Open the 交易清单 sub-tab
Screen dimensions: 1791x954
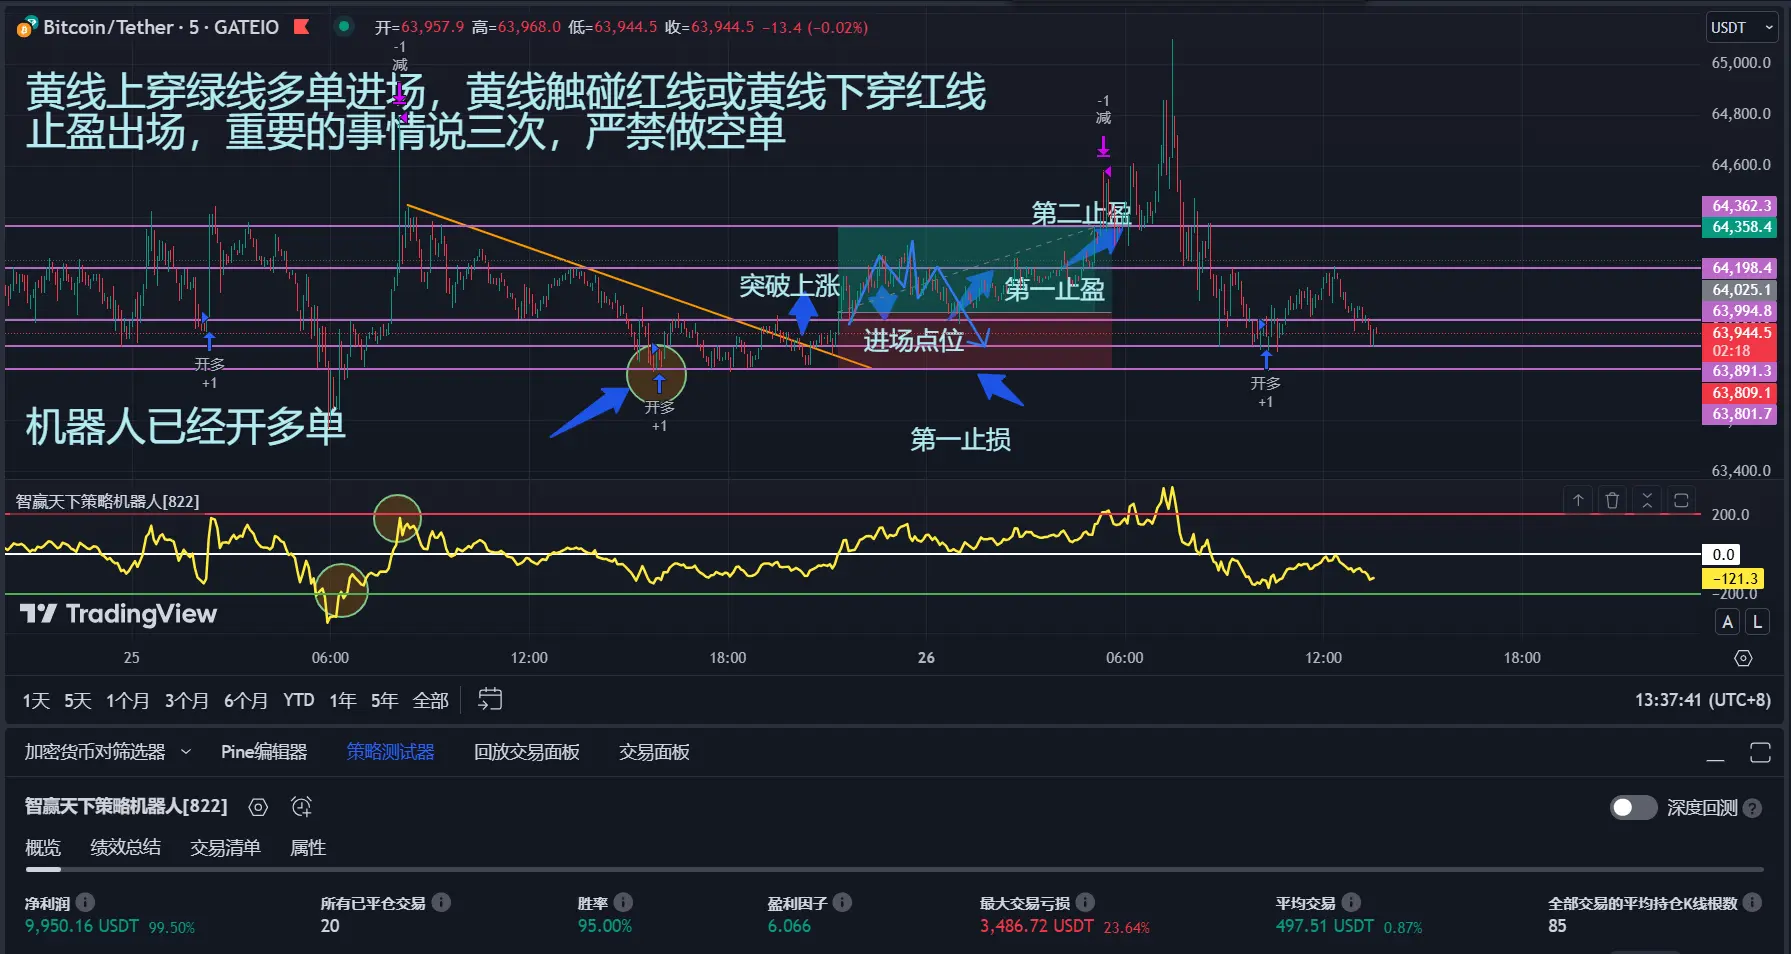[226, 848]
